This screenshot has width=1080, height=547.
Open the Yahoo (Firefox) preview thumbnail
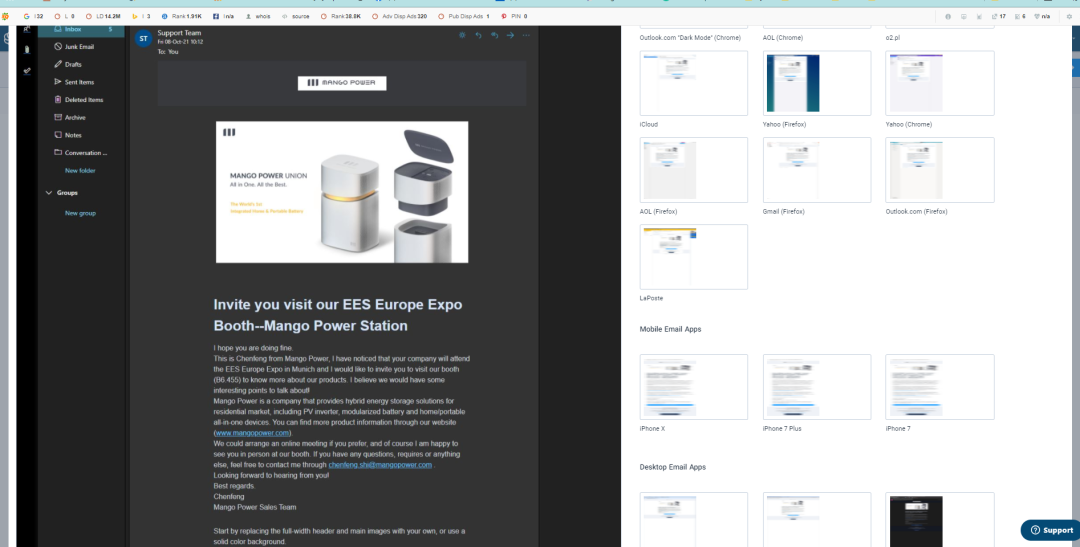pyautogui.click(x=817, y=83)
